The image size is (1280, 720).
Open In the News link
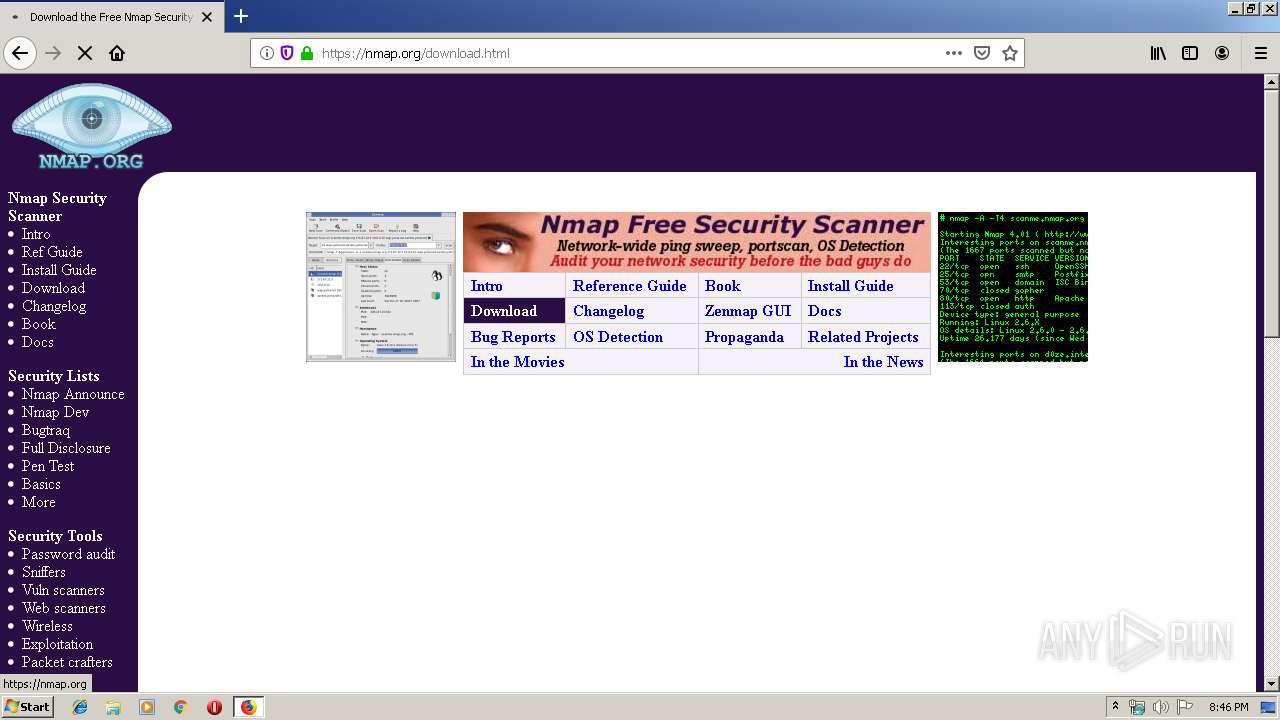884,362
